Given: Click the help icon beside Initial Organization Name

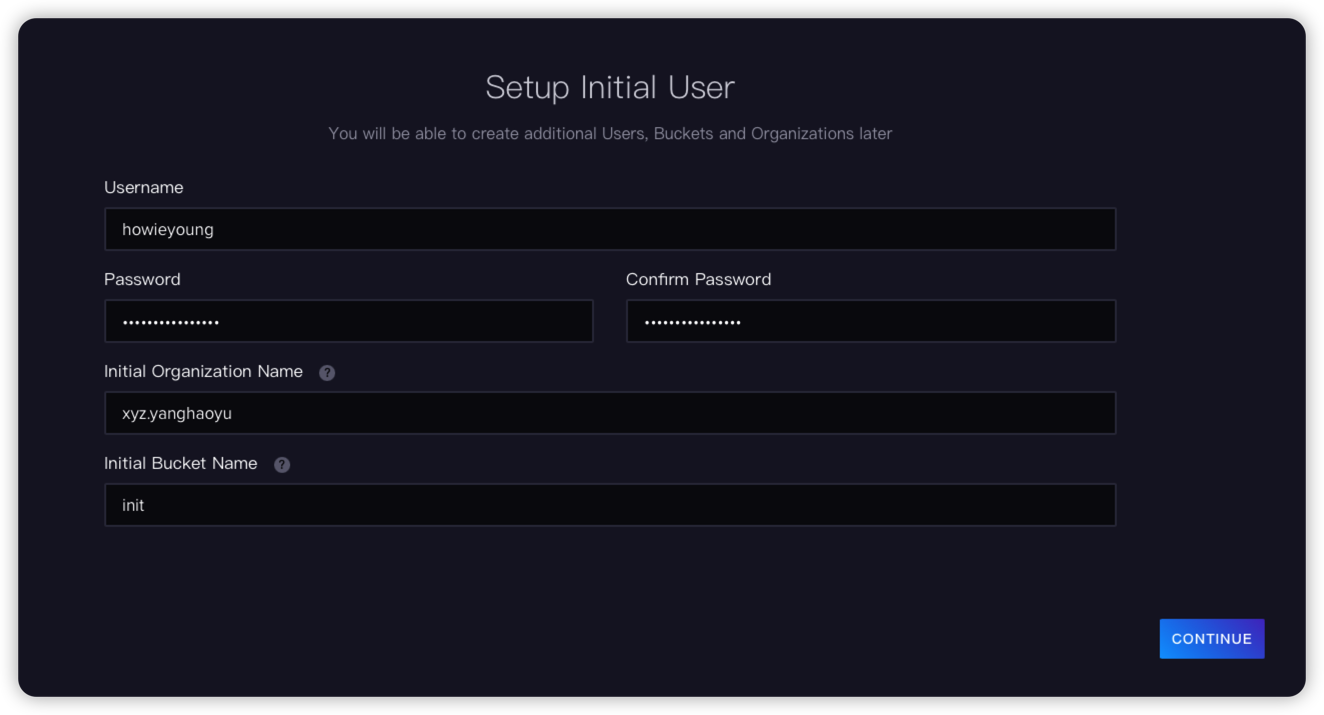Looking at the screenshot, I should coord(329,371).
